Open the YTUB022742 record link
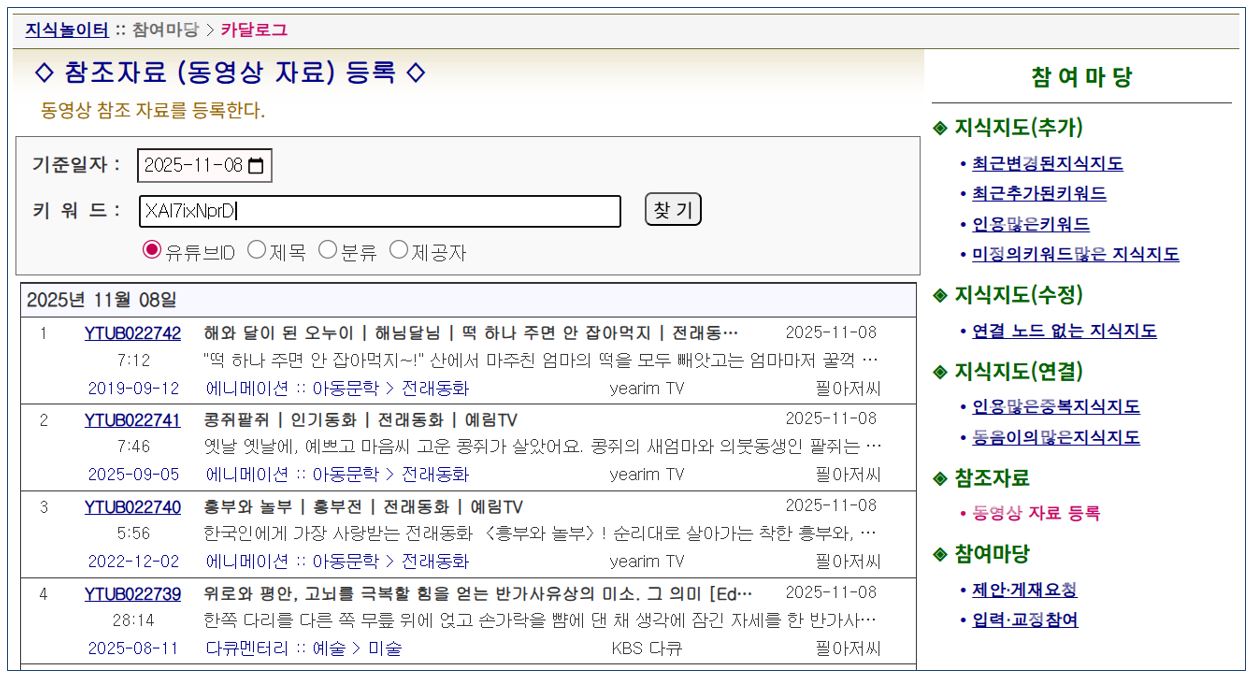 click(x=133, y=333)
